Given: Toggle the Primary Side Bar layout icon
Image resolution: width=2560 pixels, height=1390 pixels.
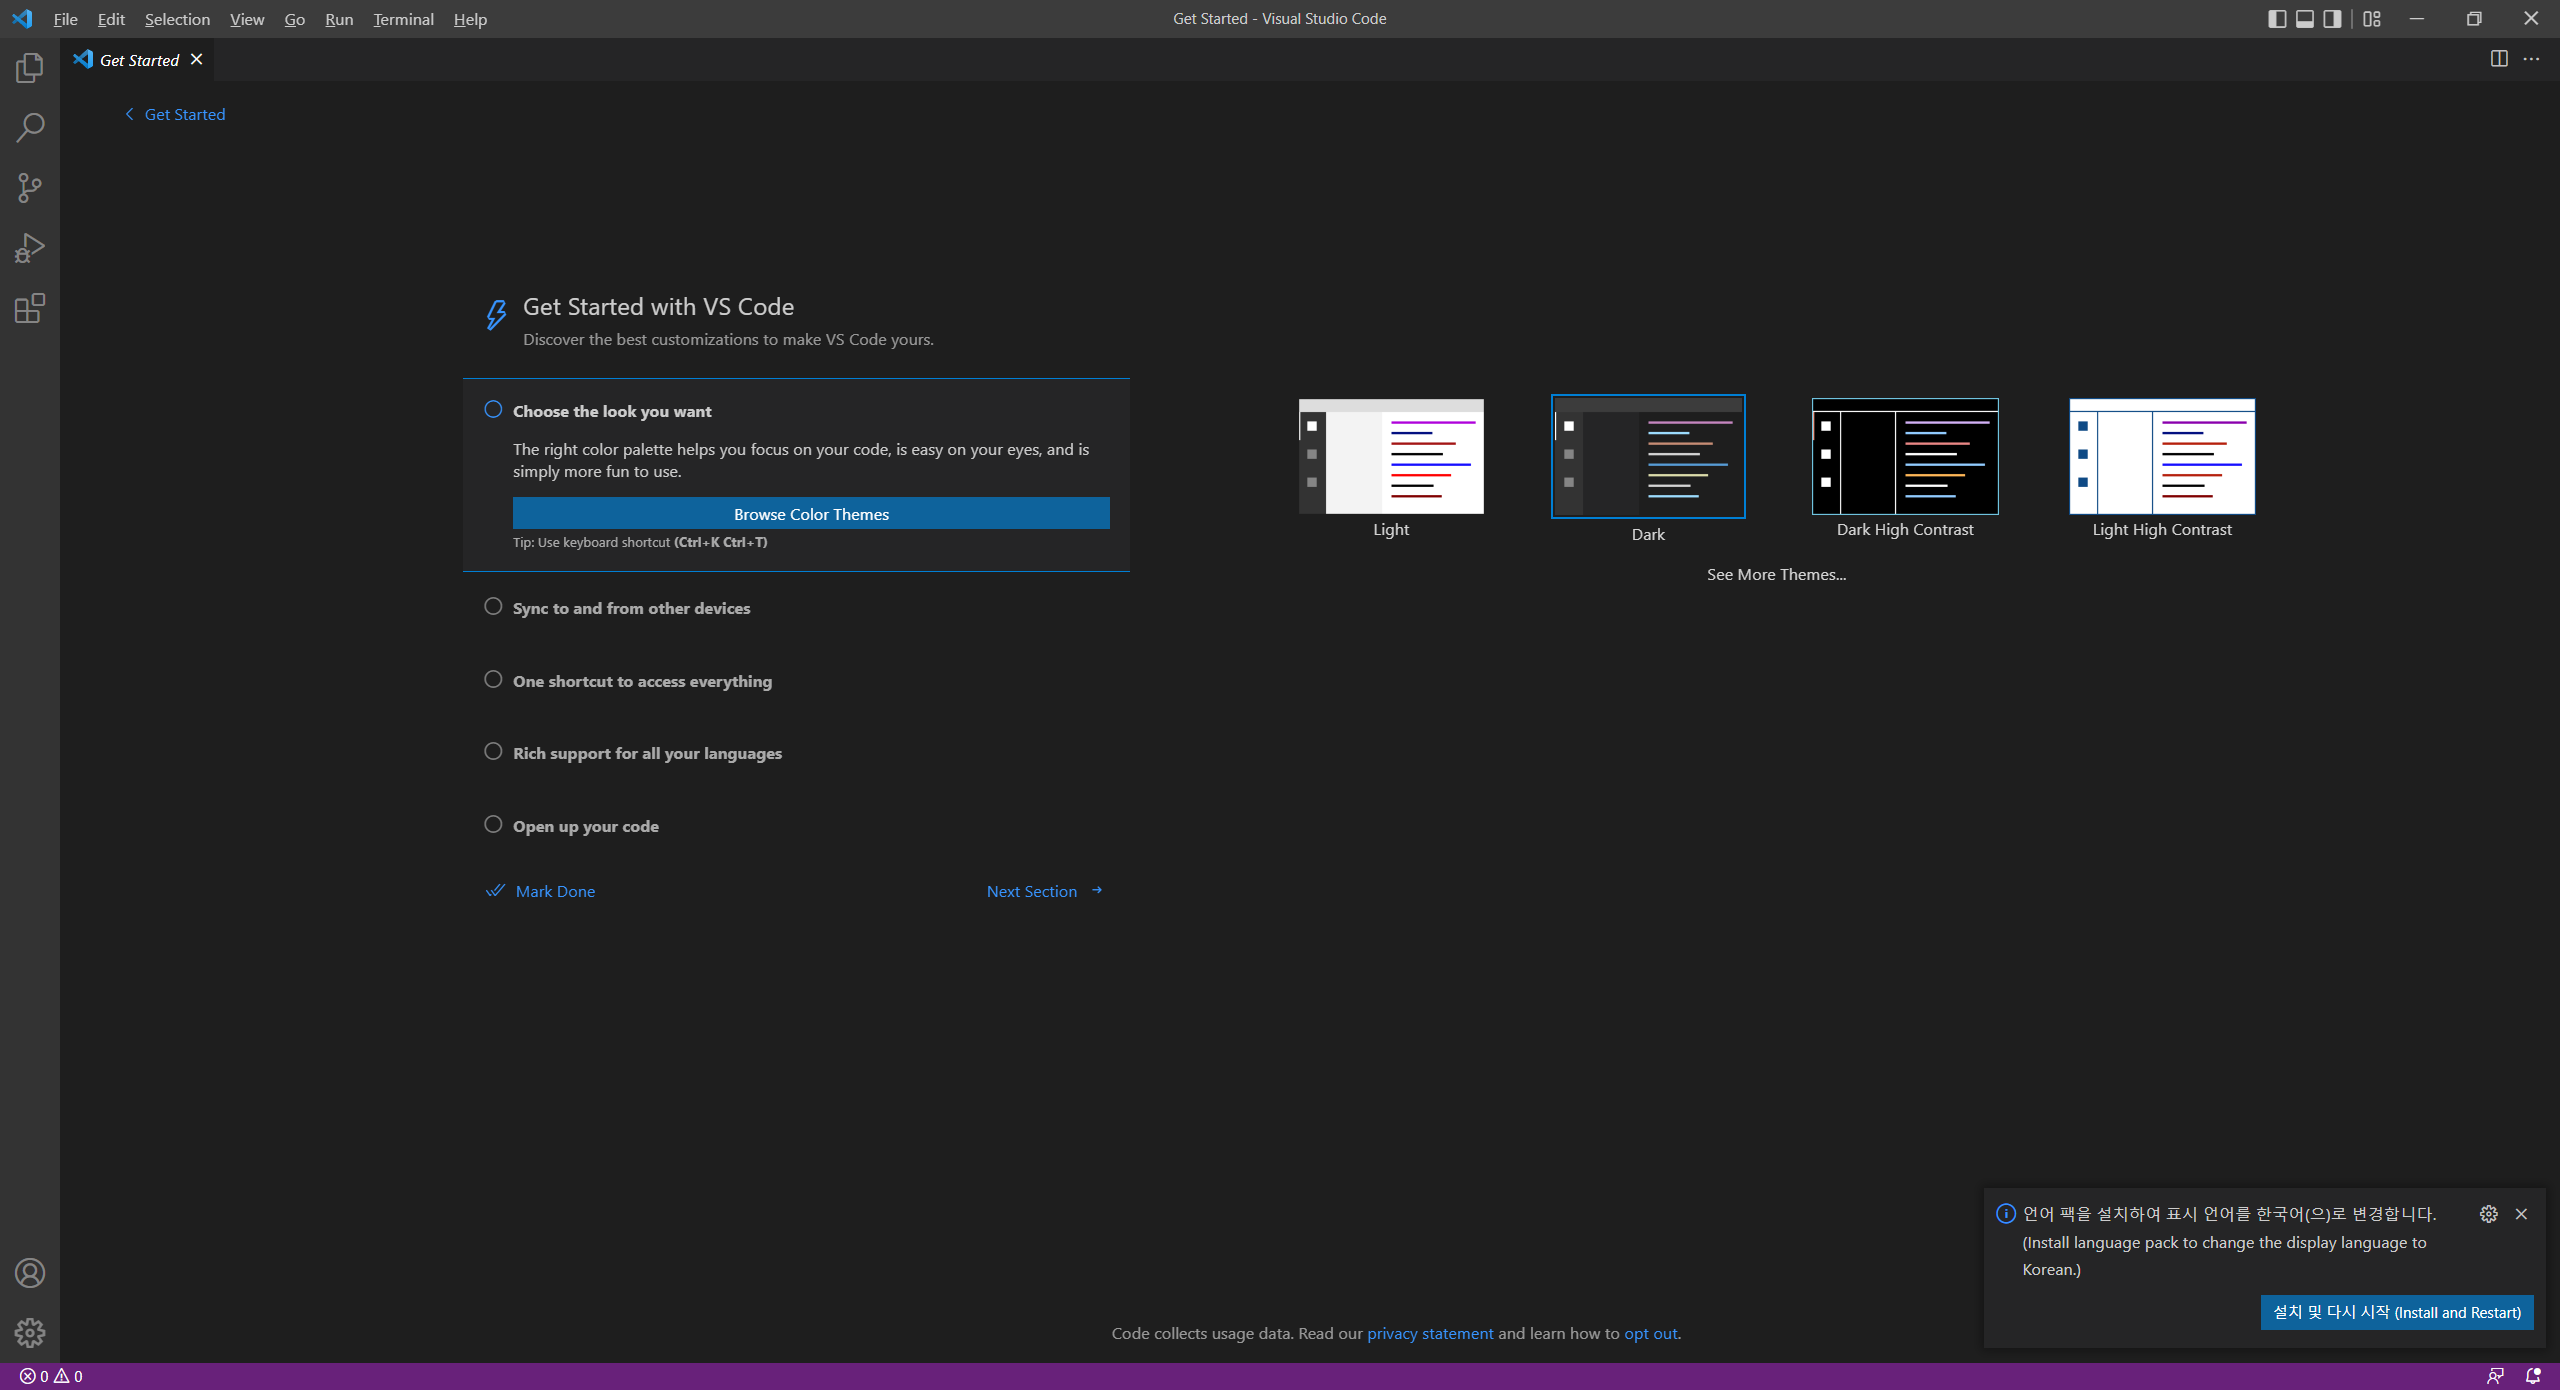Looking at the screenshot, I should [x=2277, y=19].
